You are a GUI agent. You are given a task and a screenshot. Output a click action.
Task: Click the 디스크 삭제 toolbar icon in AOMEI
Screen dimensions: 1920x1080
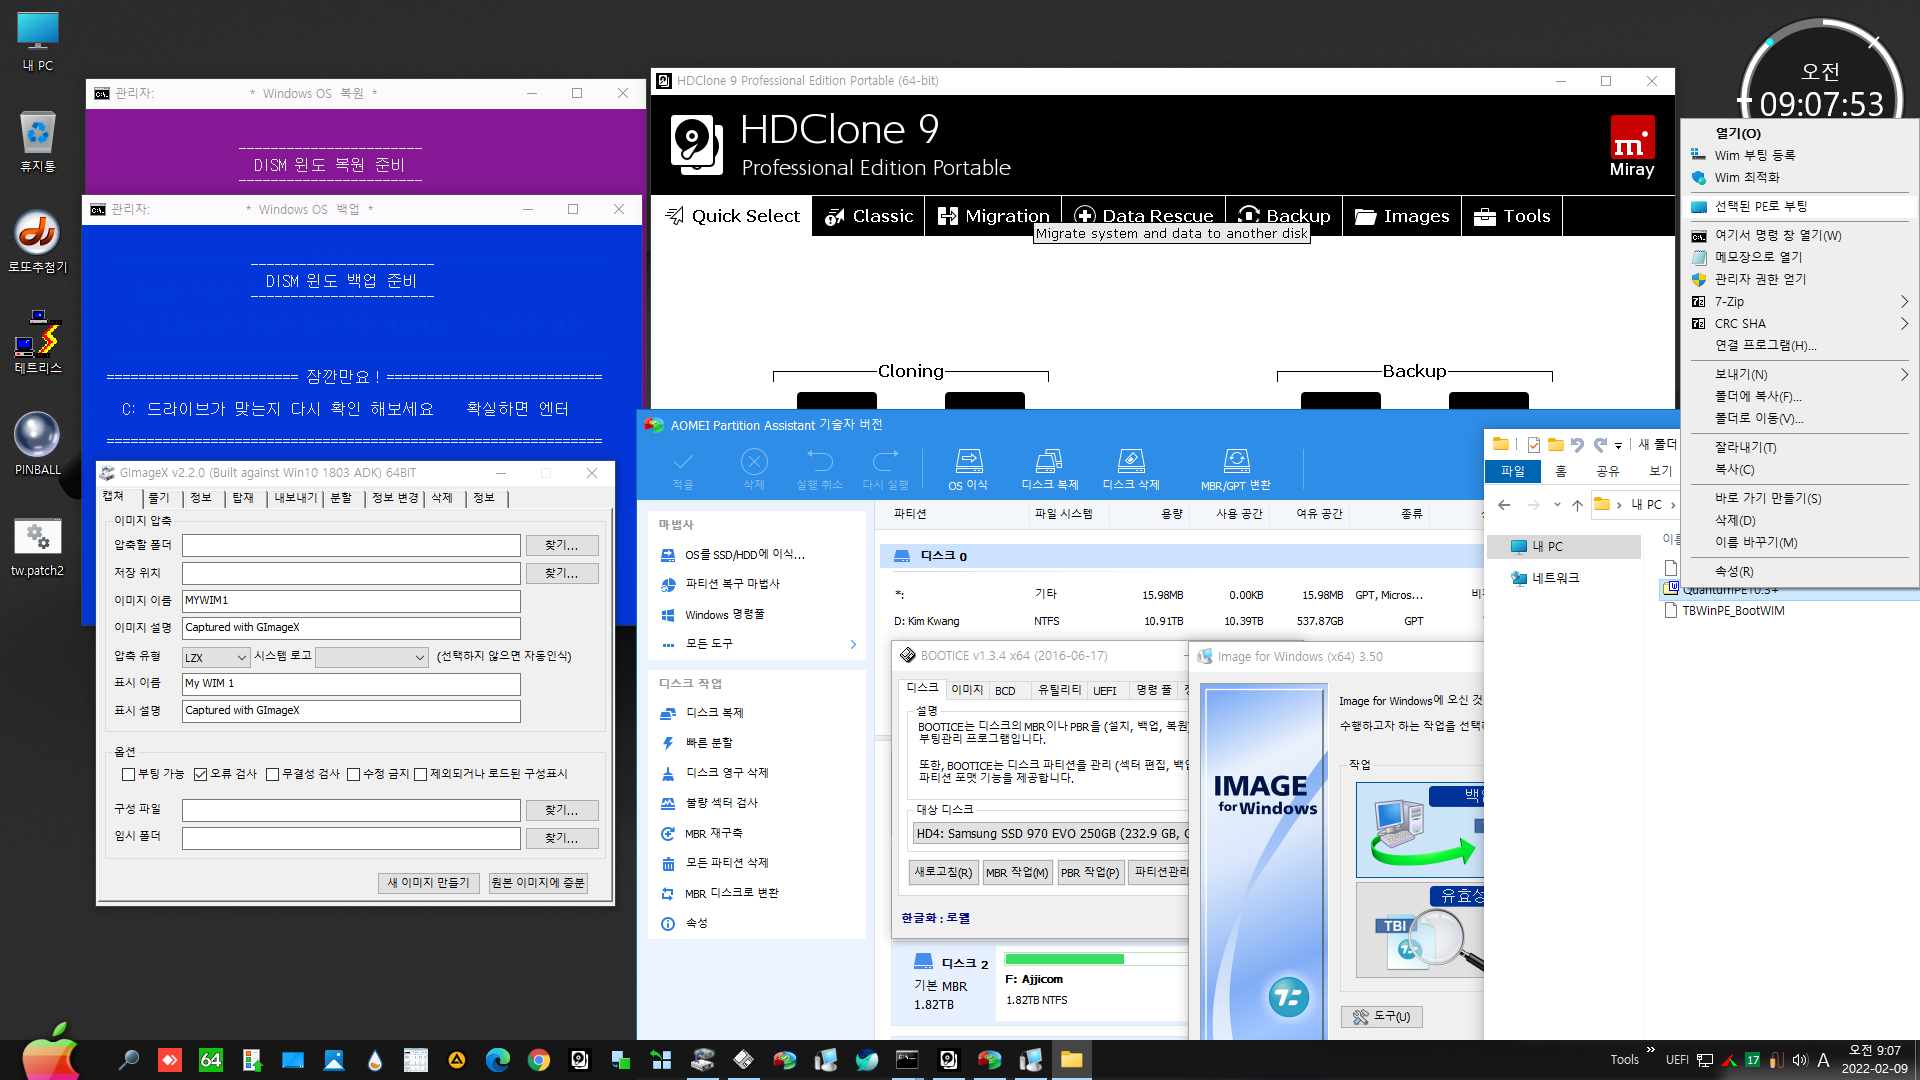(1131, 469)
